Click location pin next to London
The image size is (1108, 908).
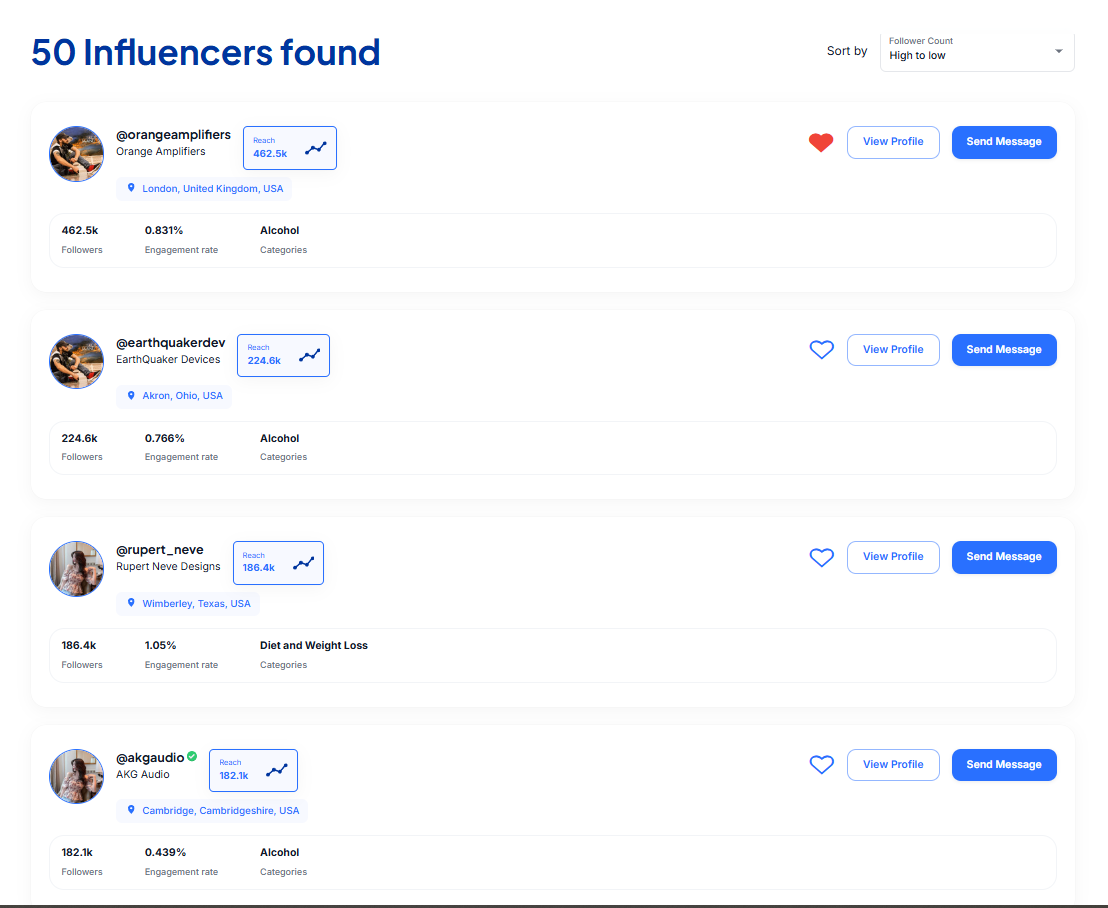point(131,187)
